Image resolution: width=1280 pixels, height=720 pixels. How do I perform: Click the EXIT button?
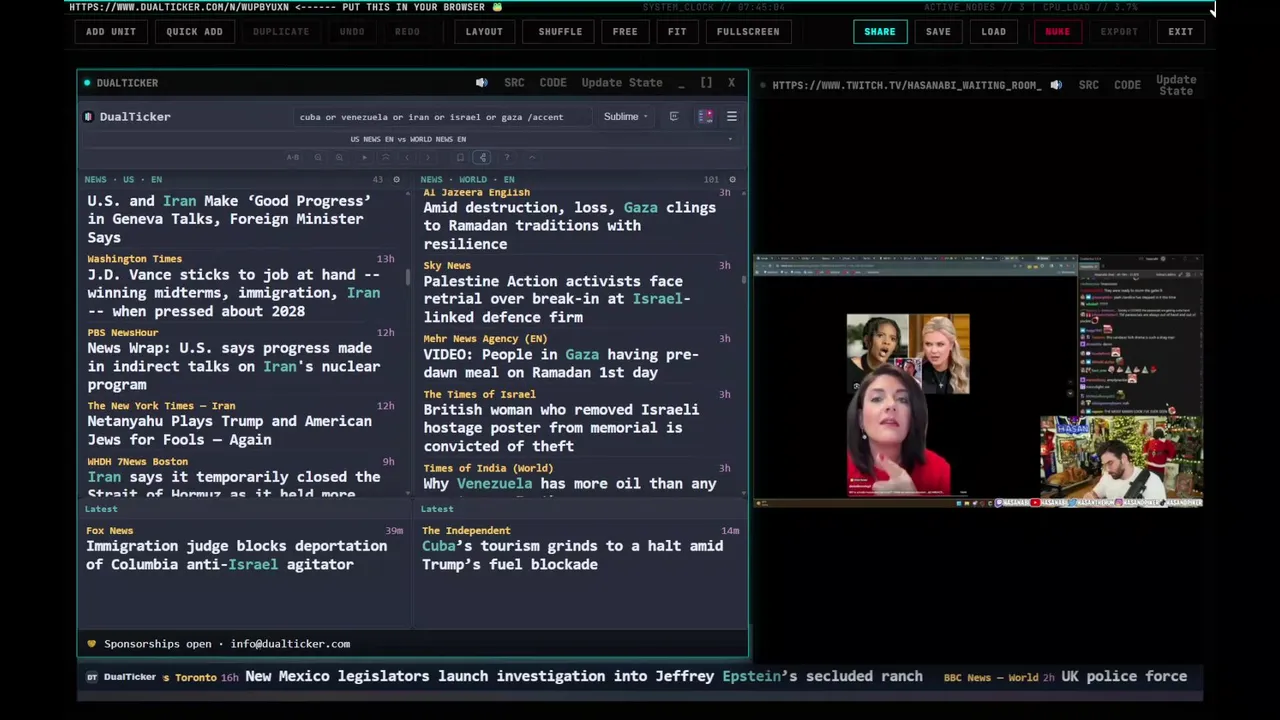click(1181, 31)
